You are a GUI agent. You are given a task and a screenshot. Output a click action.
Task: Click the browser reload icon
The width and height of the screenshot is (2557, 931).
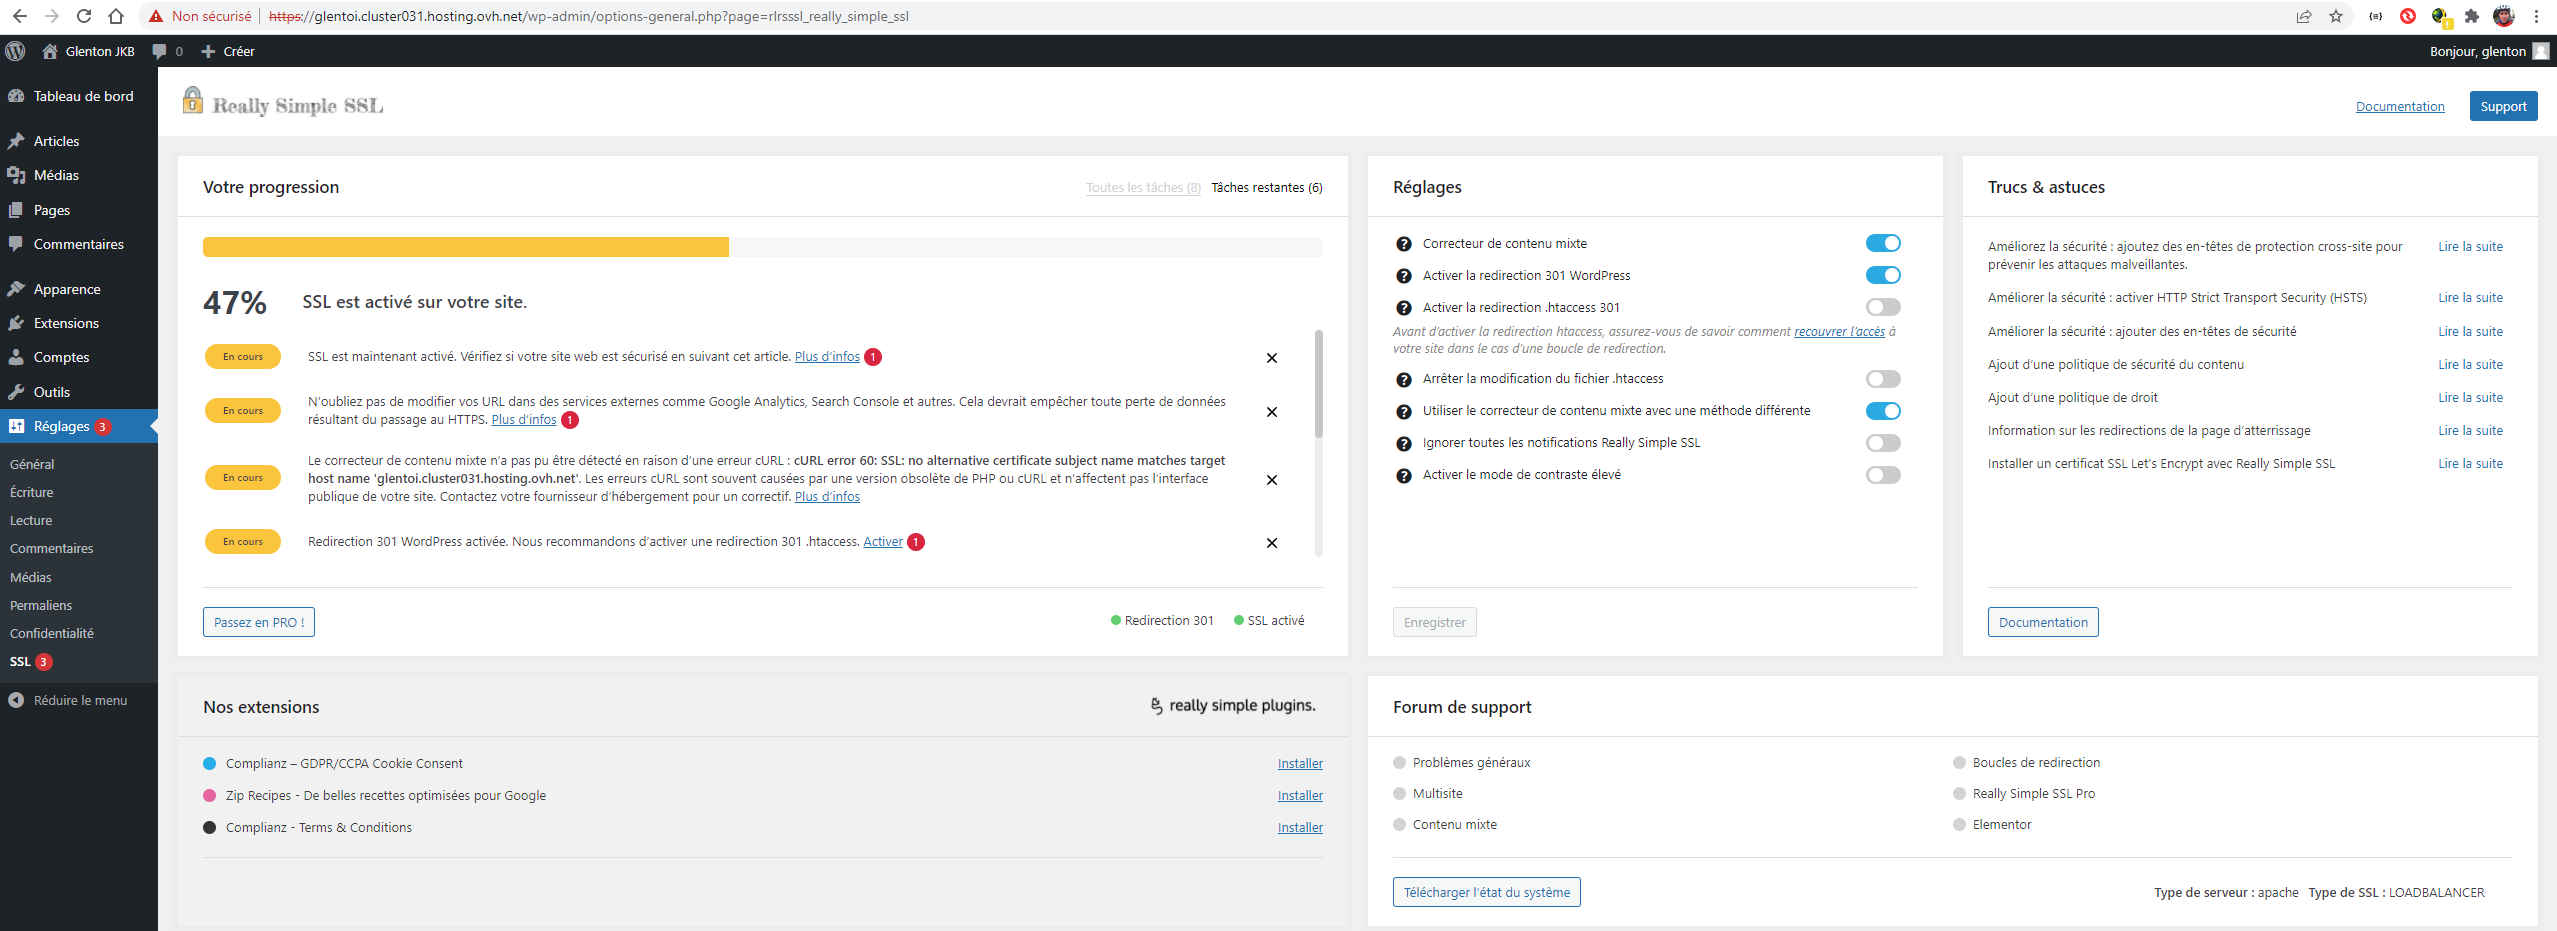click(x=84, y=16)
